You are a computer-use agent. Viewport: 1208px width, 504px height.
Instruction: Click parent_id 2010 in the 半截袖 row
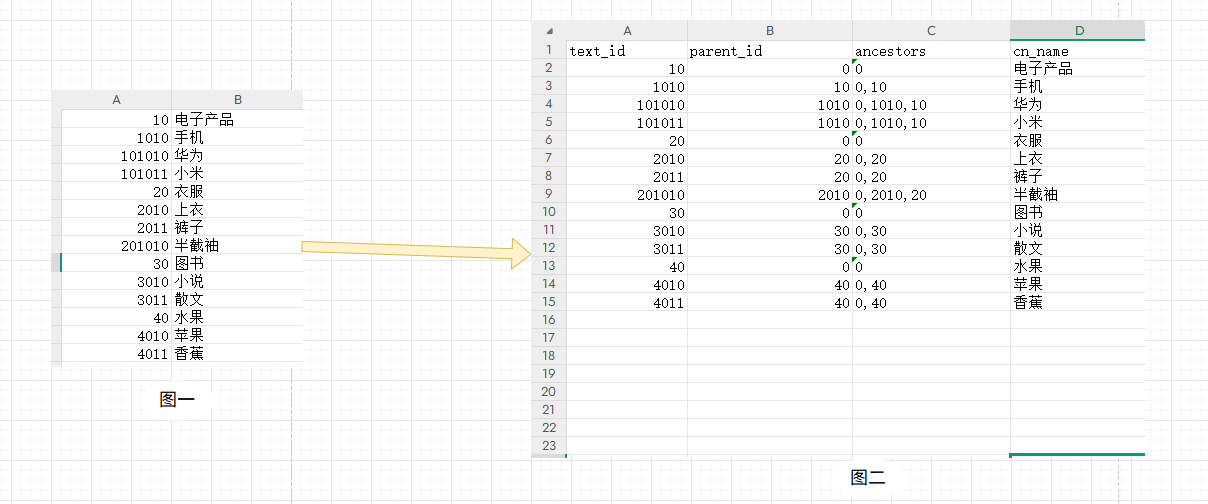click(770, 194)
